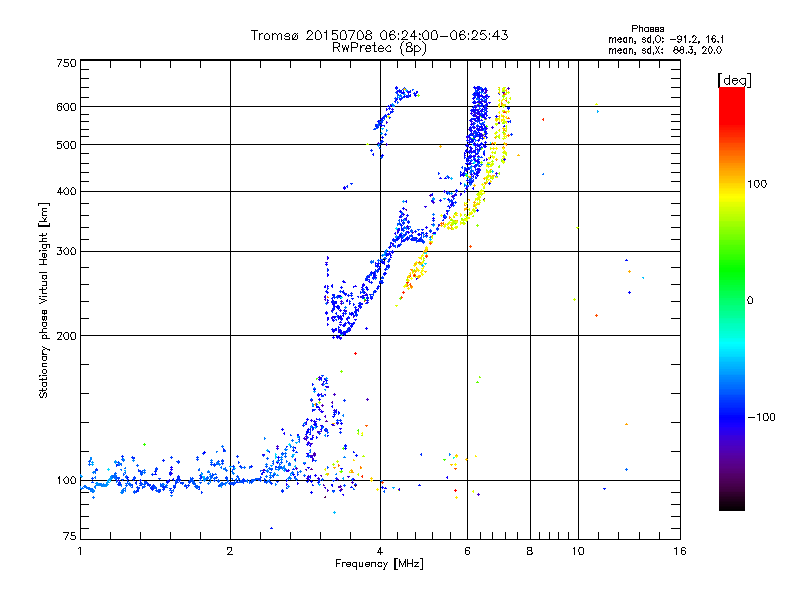This screenshot has height=600, width=800.
Task: Click the "Phases" heading above the statistics
Action: click(x=647, y=29)
